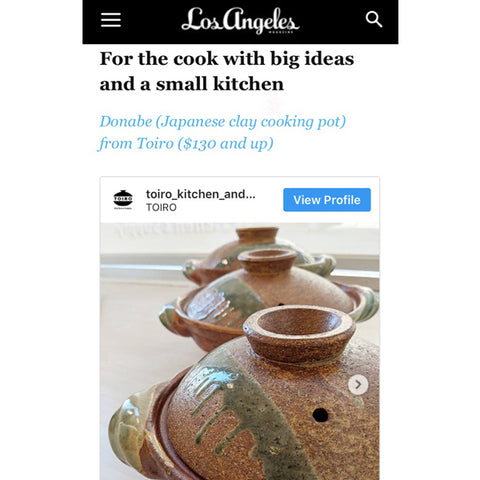
Task: Click the search magnifier icon
Action: (374, 19)
